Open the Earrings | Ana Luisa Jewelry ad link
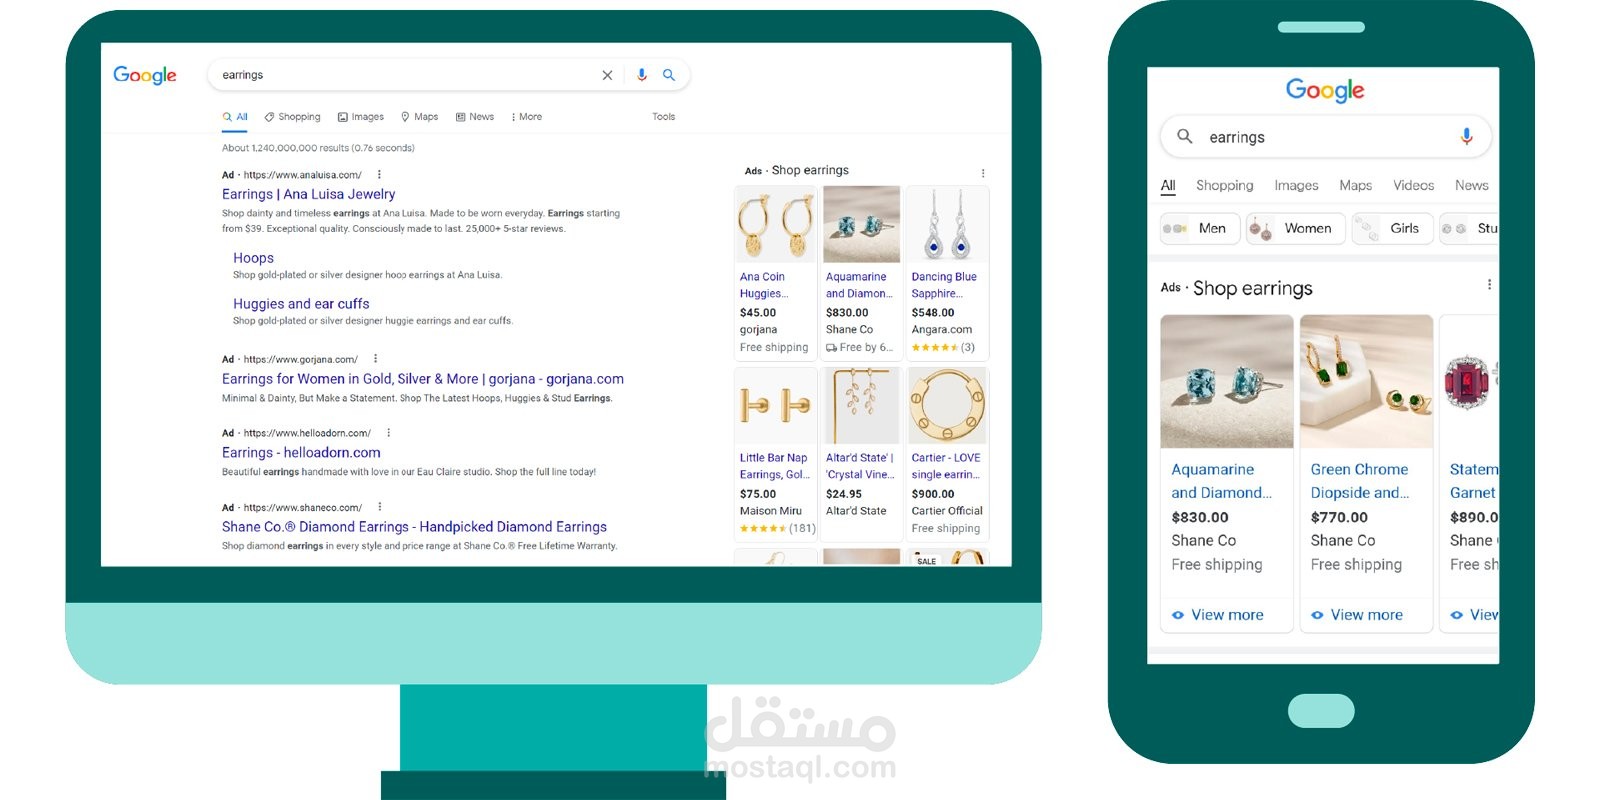Viewport: 1600px width, 800px height. coord(308,194)
